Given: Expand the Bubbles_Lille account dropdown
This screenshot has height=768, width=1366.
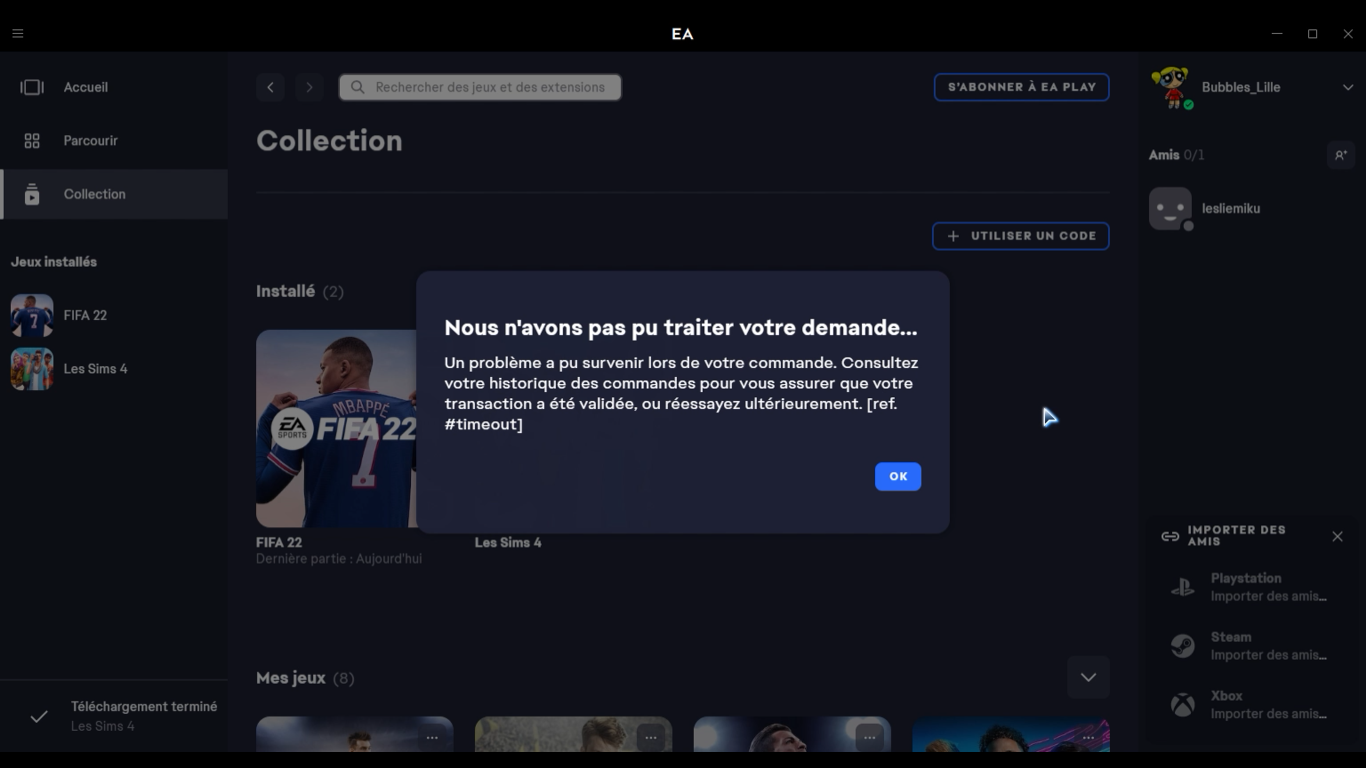Looking at the screenshot, I should click(1348, 88).
